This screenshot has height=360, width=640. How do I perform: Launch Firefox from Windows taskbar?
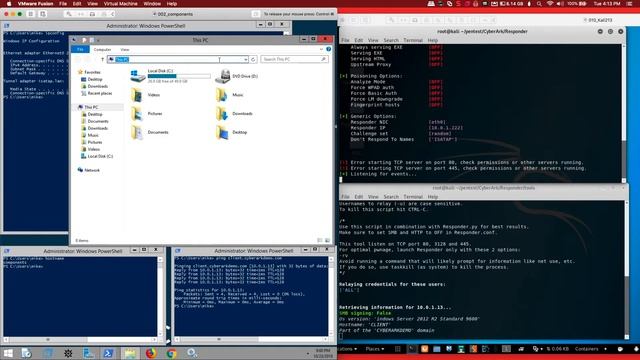coord(151,353)
